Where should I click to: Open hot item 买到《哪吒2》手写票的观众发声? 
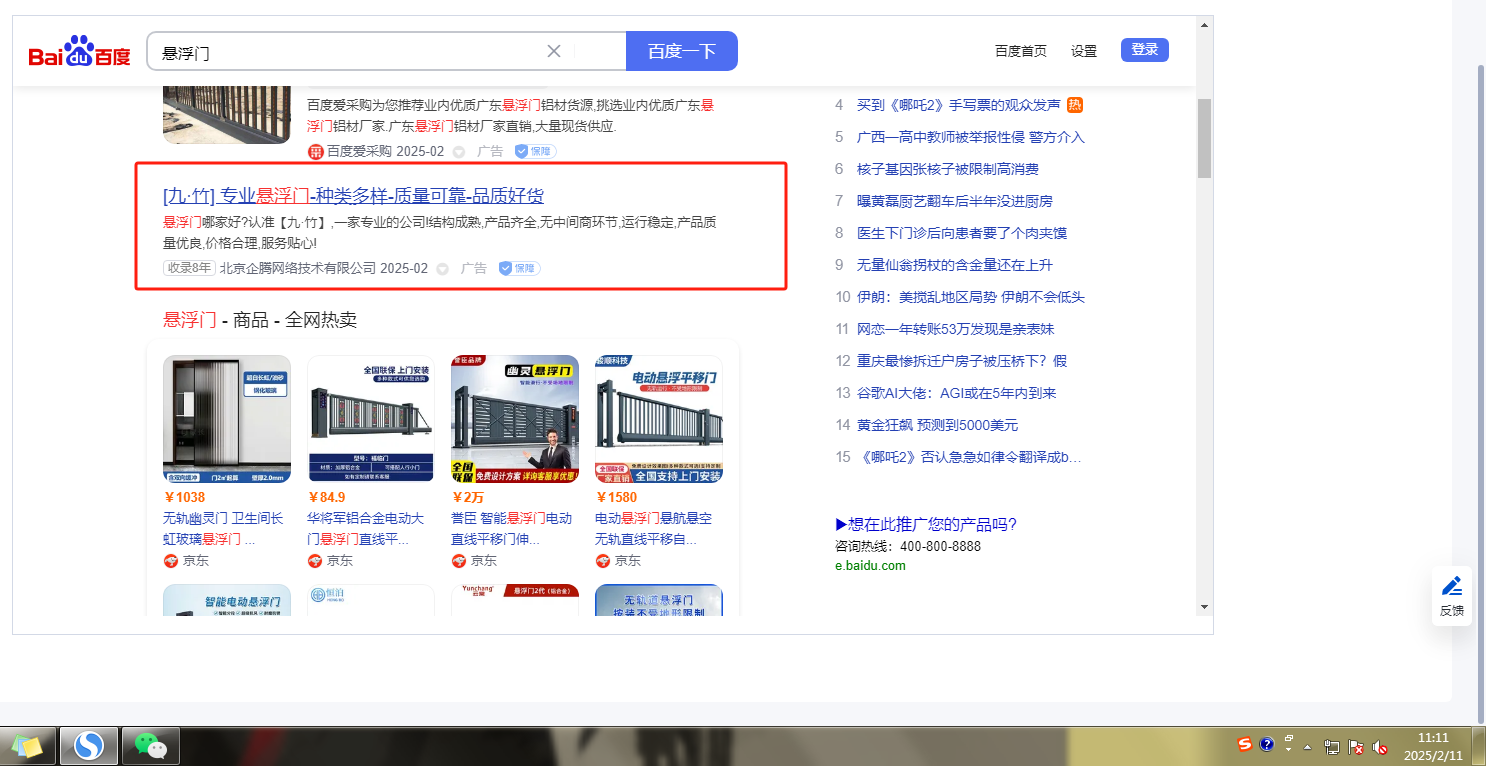click(x=959, y=105)
